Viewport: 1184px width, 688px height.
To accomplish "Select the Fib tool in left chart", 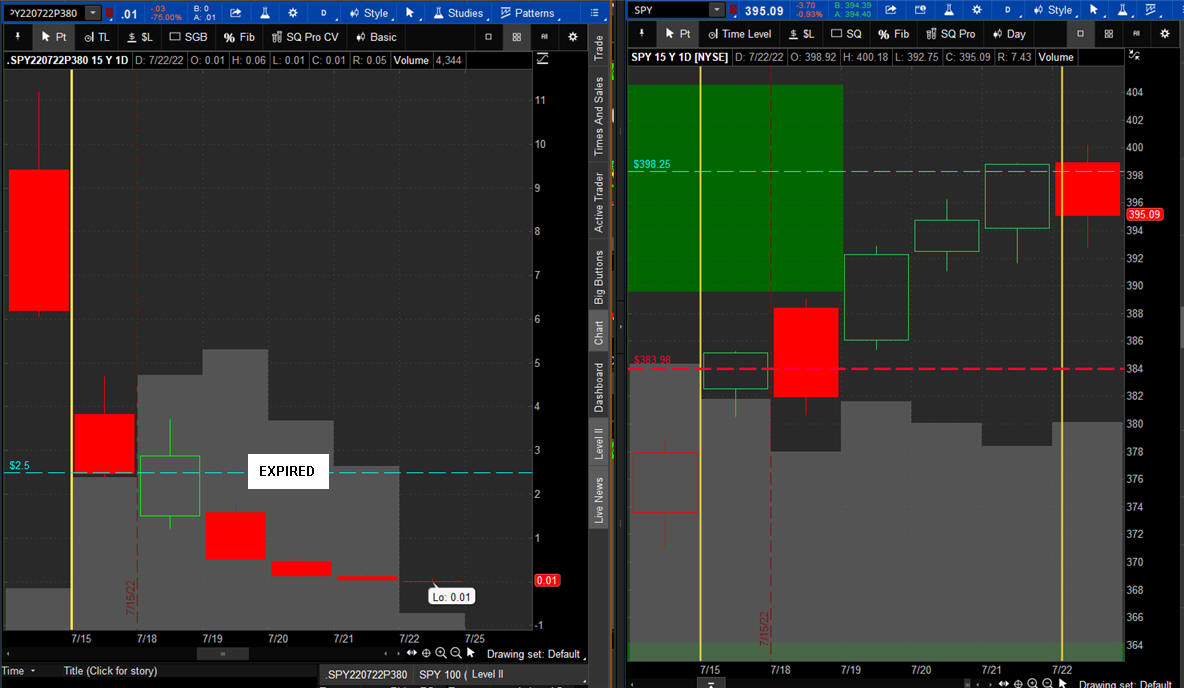I will (239, 36).
